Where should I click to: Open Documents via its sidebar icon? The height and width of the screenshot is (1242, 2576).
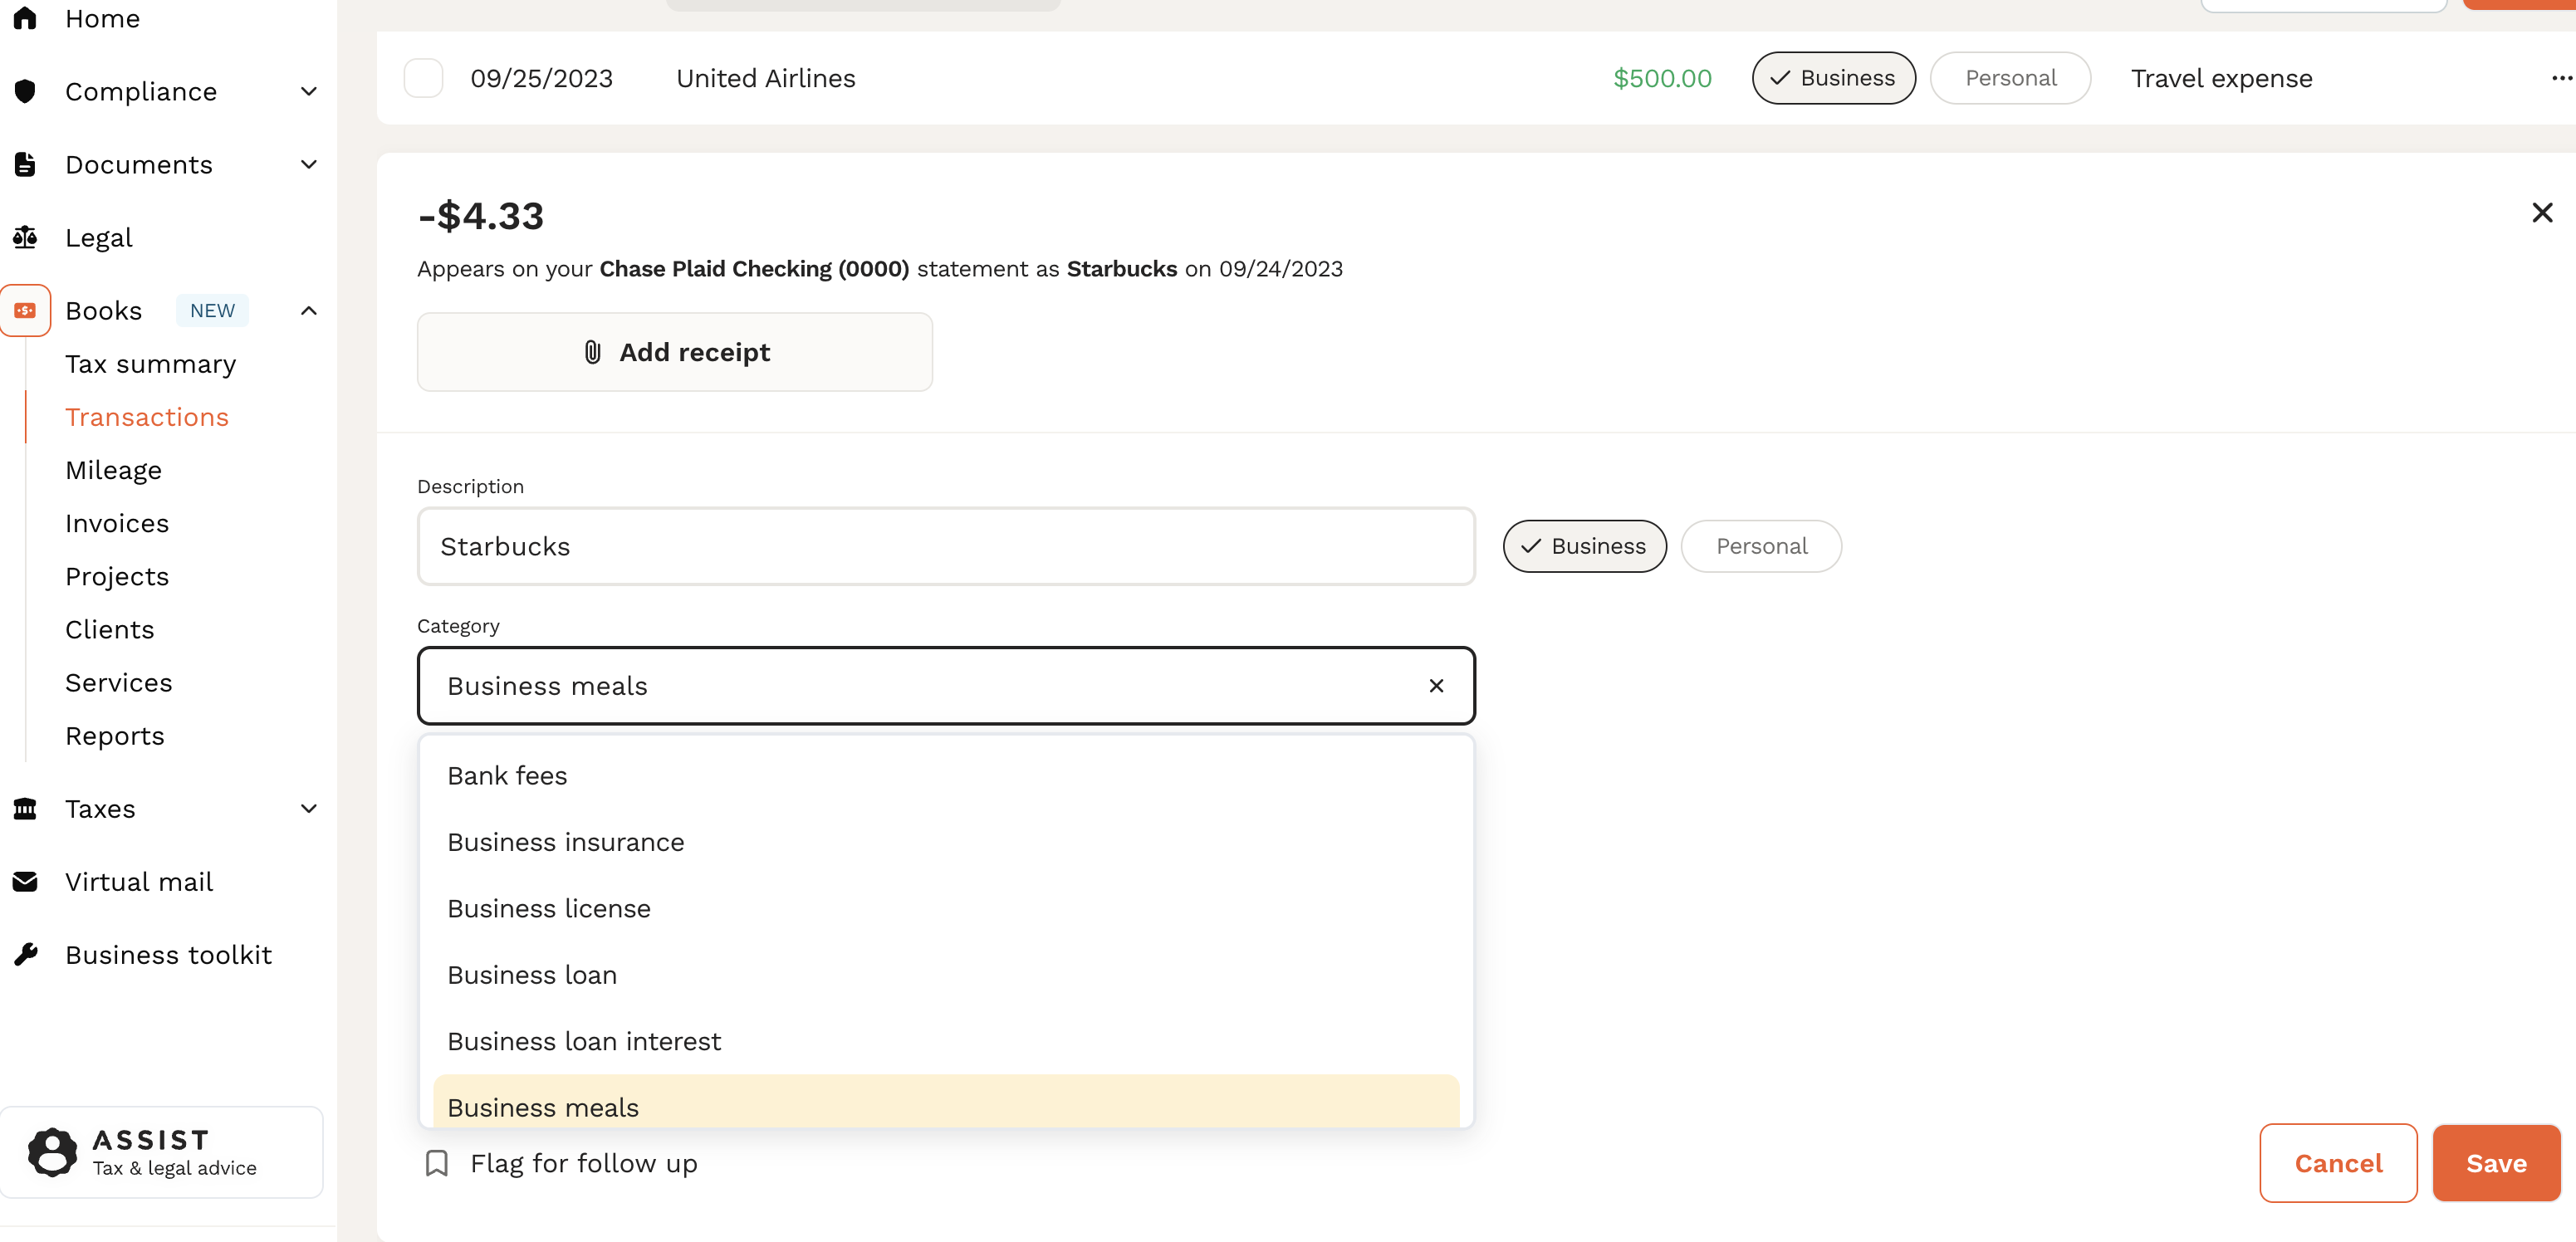24,164
